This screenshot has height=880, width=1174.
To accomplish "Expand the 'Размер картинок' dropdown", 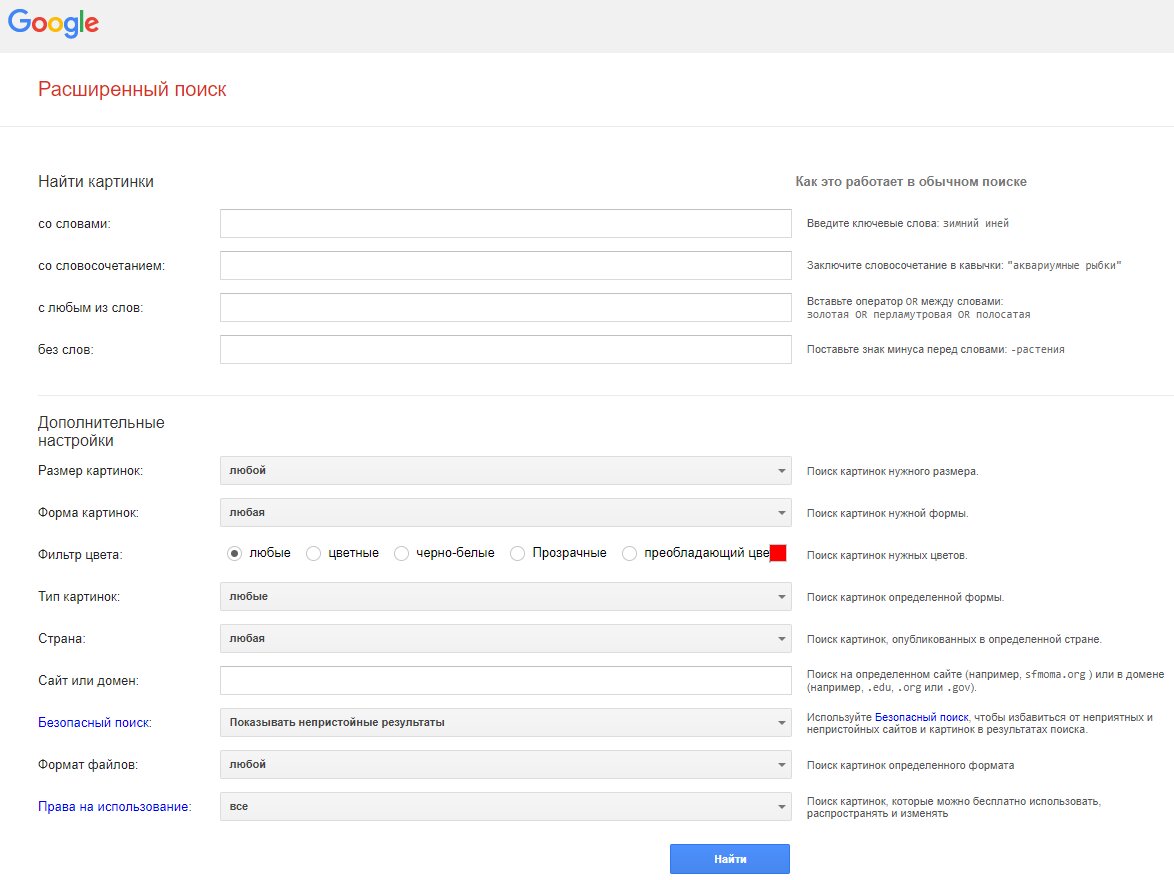I will pos(505,470).
